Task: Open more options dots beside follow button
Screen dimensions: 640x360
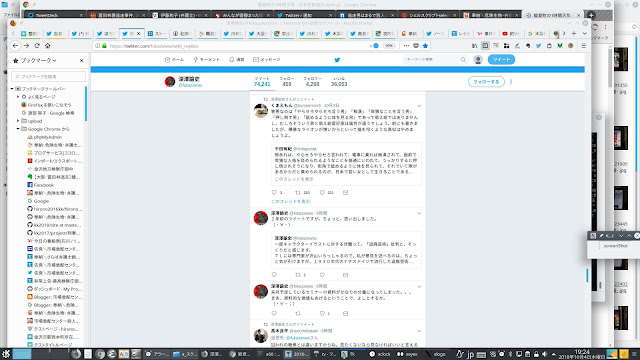Action: (511, 82)
